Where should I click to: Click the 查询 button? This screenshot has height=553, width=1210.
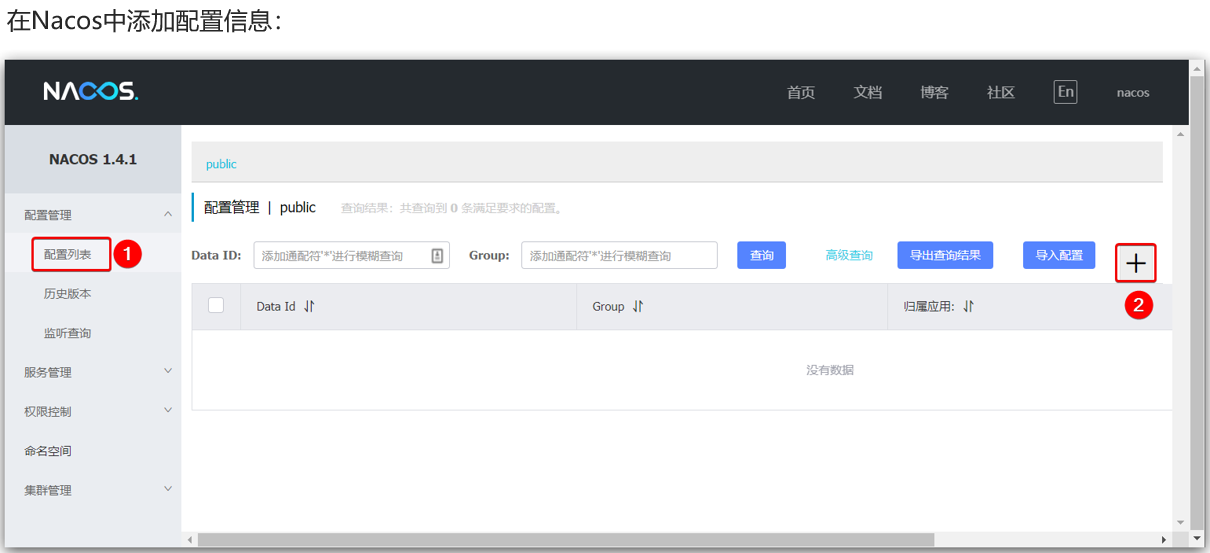tap(762, 255)
